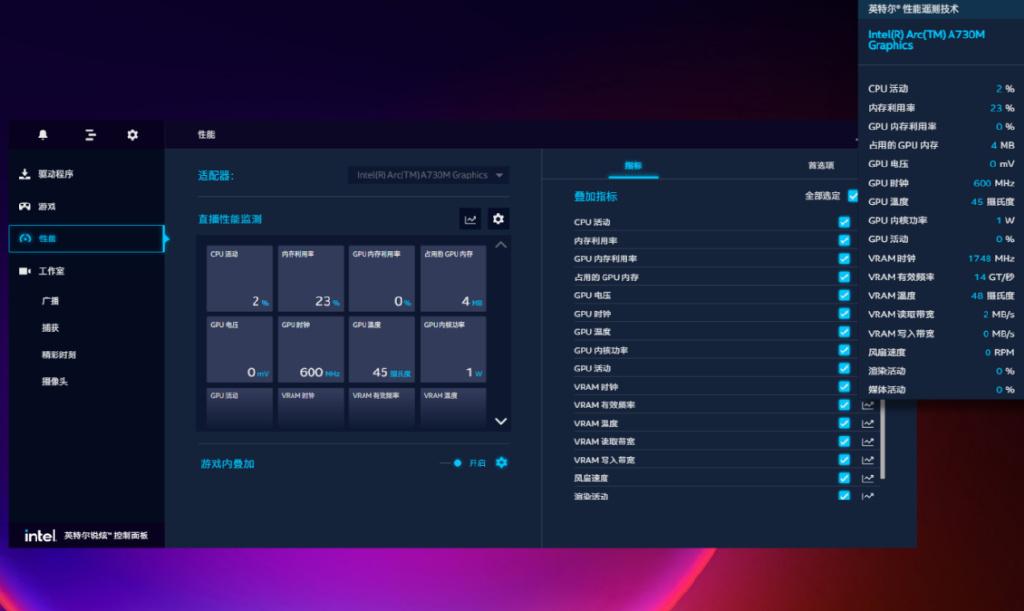
Task: Uncheck the GPU 温度 overlay checkbox
Action: click(x=844, y=332)
